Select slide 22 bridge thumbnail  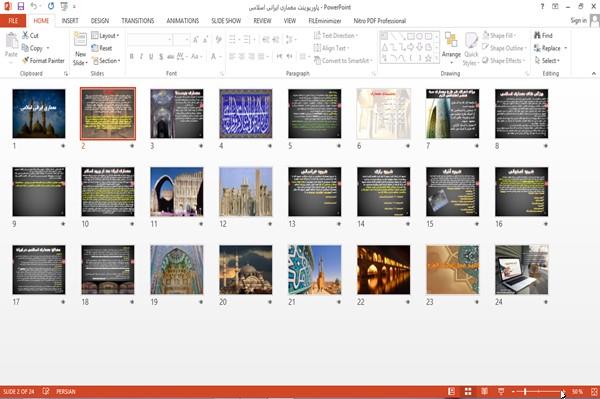383,270
